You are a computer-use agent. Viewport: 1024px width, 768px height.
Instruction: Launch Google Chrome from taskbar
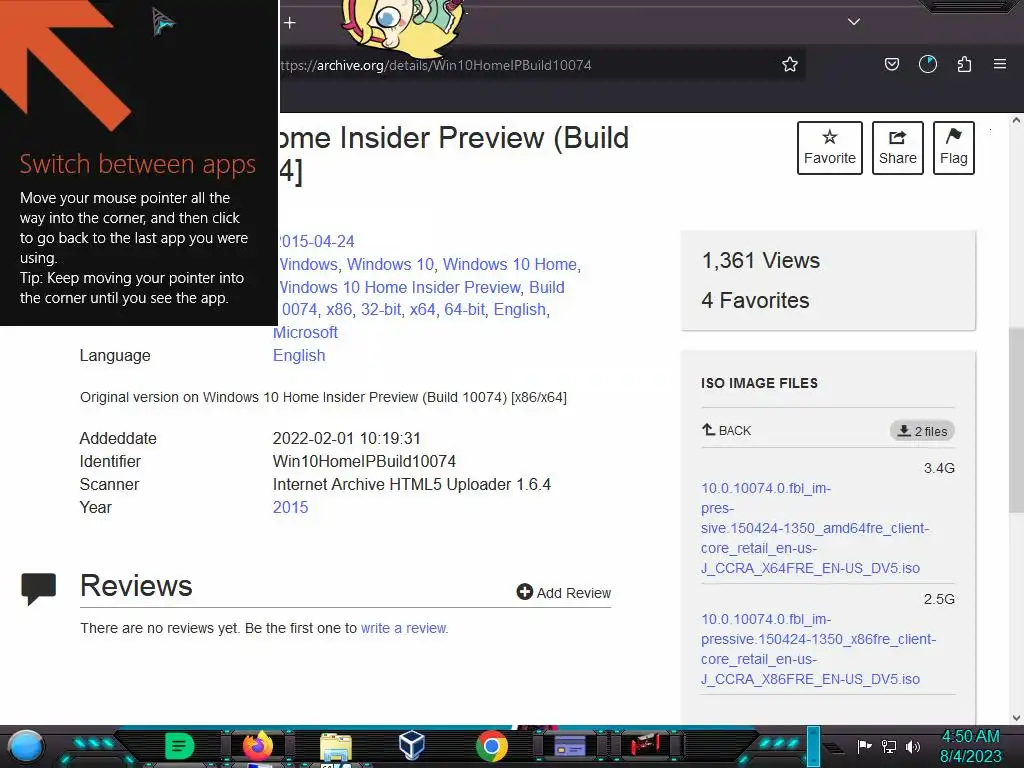coord(492,746)
